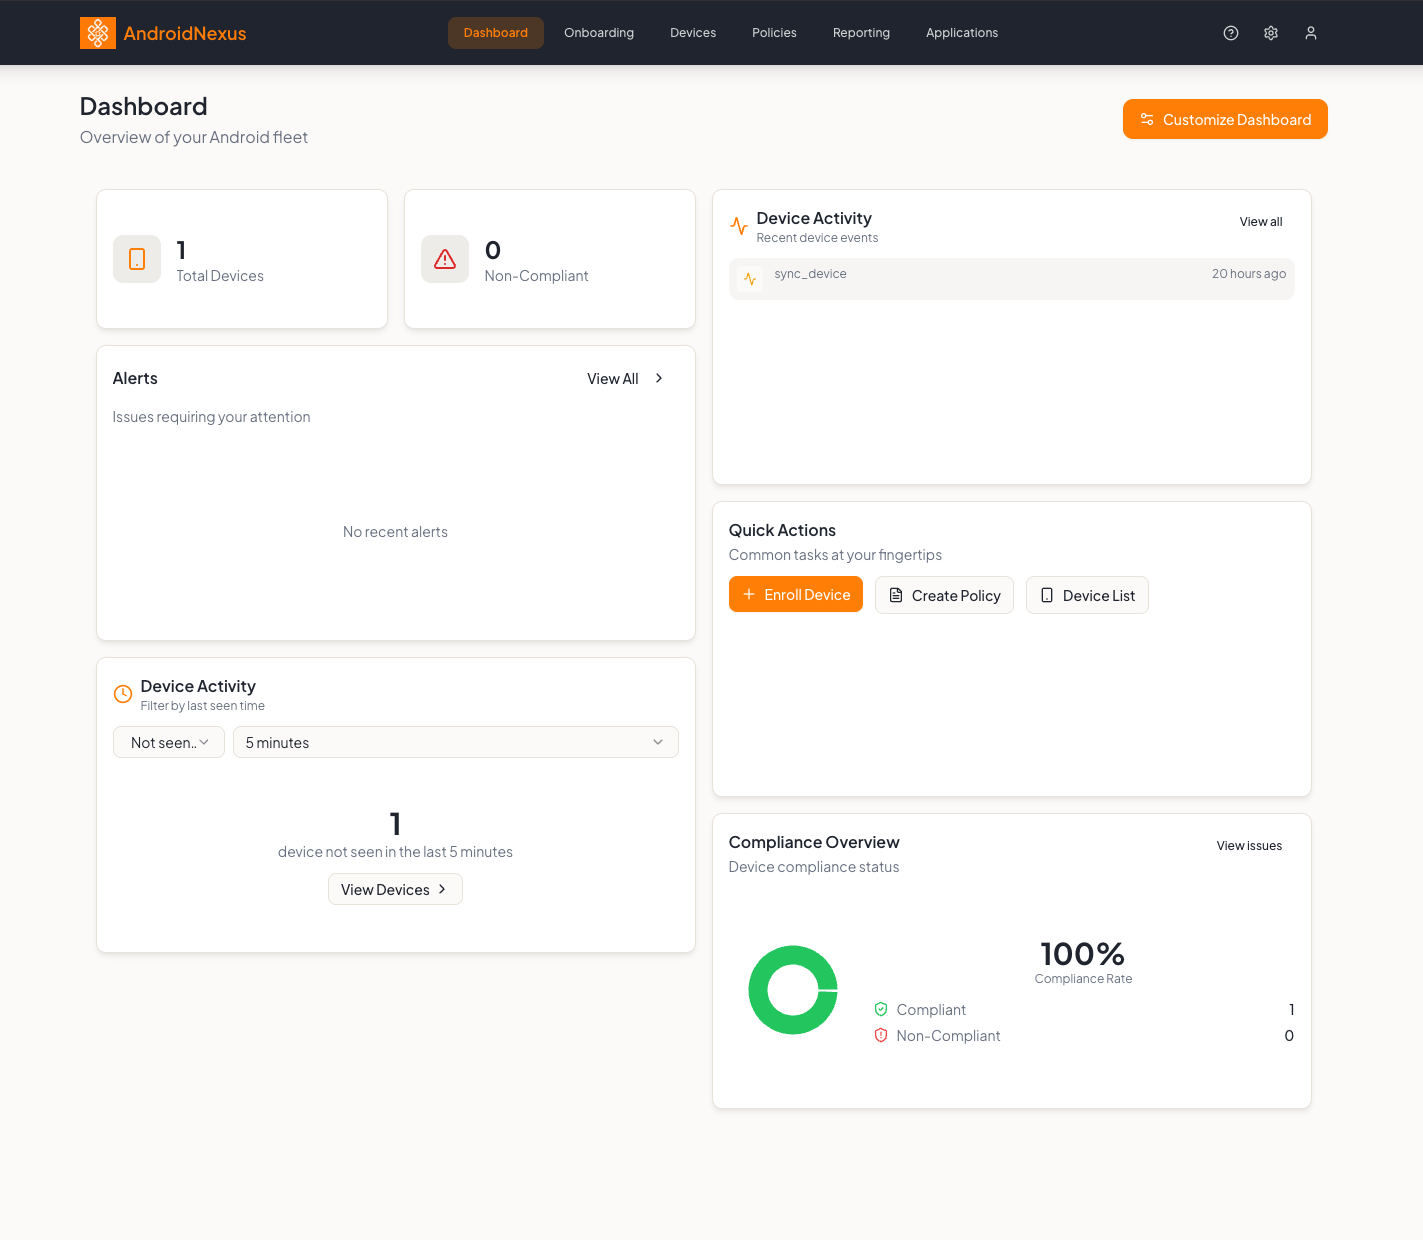Click the warning triangle on Non-Compliant card

point(444,258)
